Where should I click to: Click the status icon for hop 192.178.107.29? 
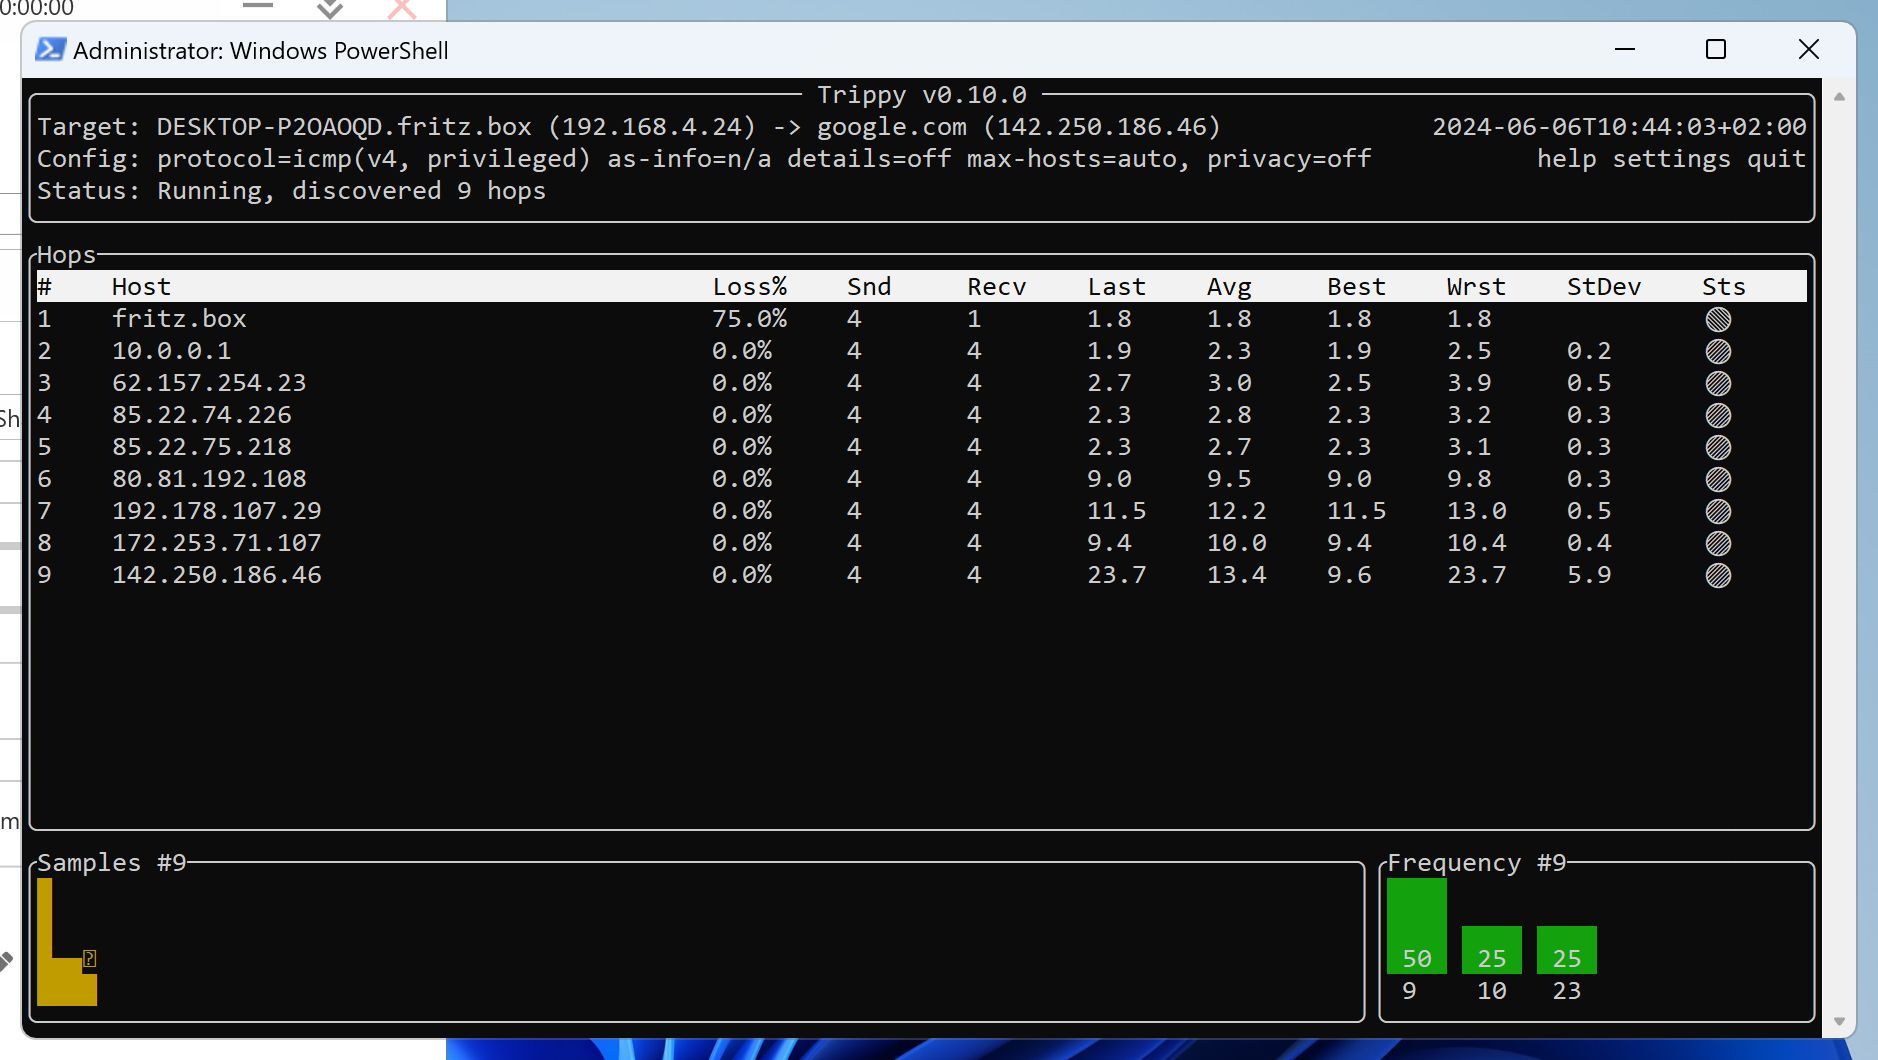point(1718,511)
